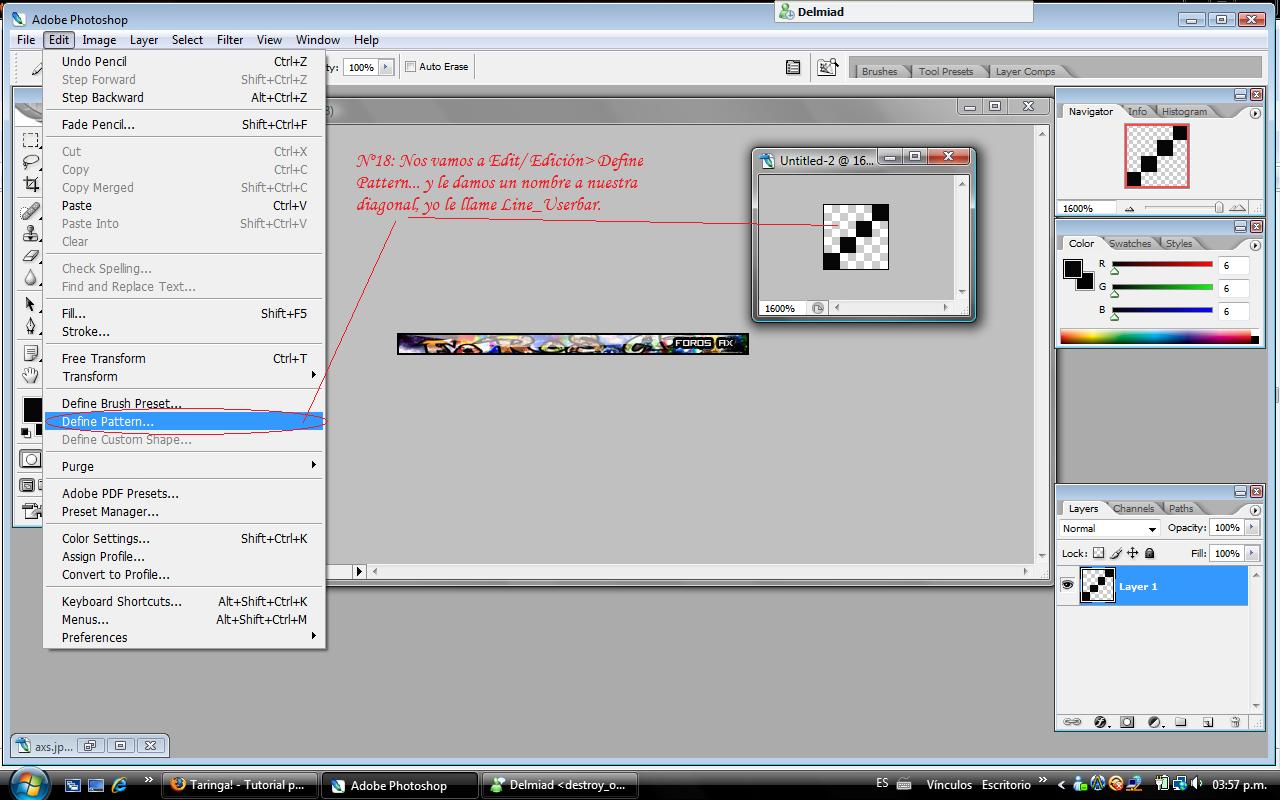Open the Color panel options menu arrow

(x=1254, y=245)
